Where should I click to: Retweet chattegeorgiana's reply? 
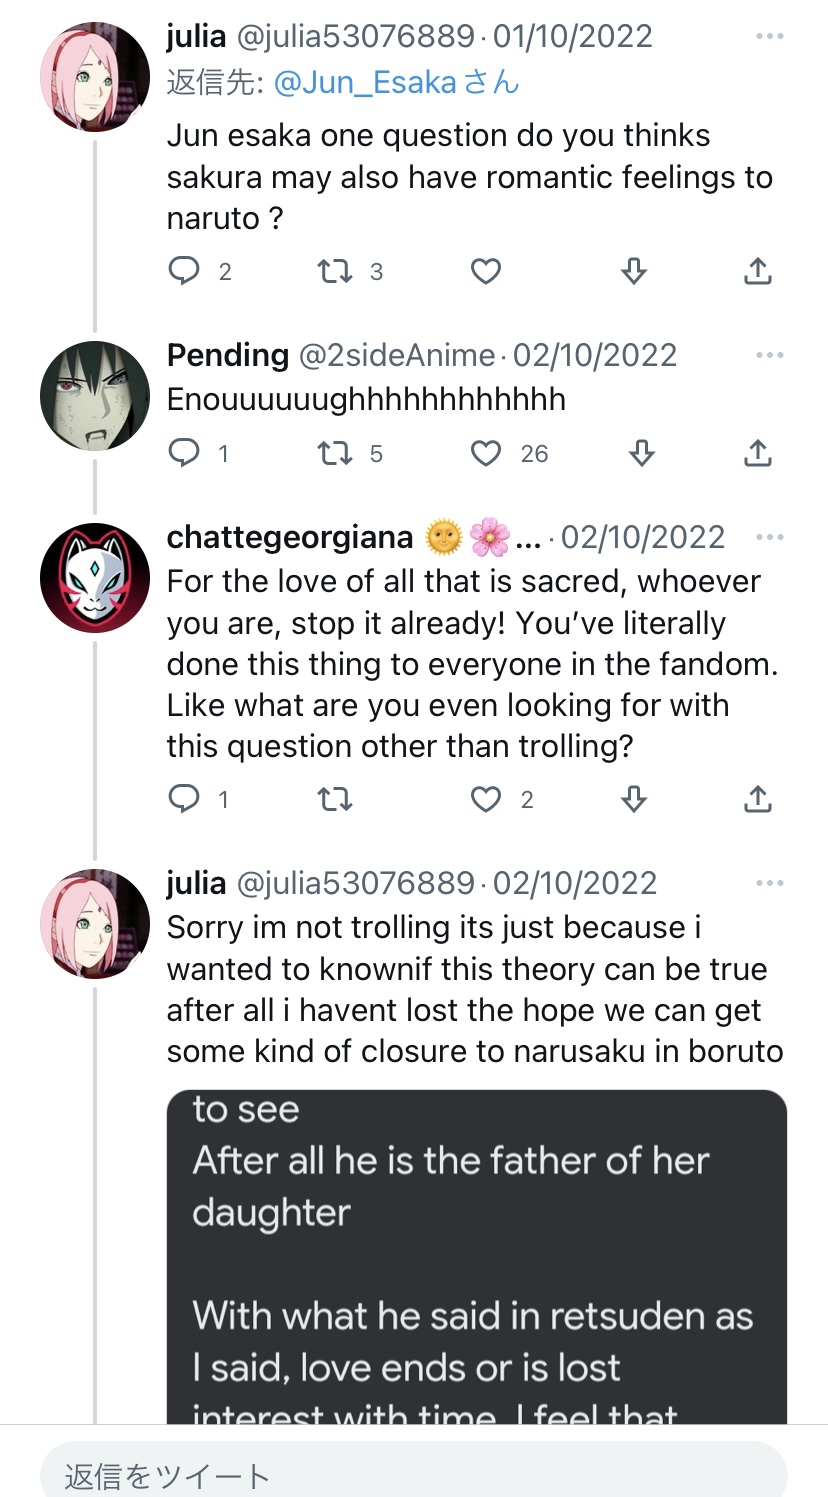(x=335, y=799)
